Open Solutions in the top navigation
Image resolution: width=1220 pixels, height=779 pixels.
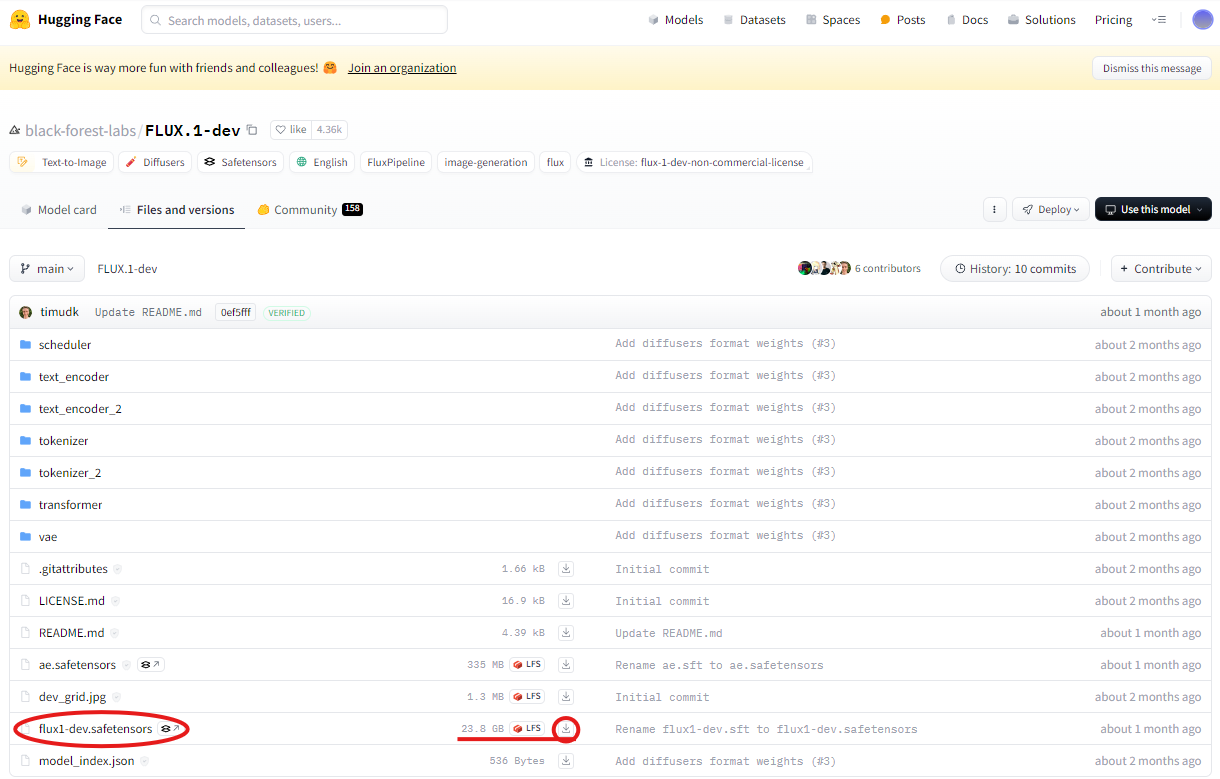1041,20
